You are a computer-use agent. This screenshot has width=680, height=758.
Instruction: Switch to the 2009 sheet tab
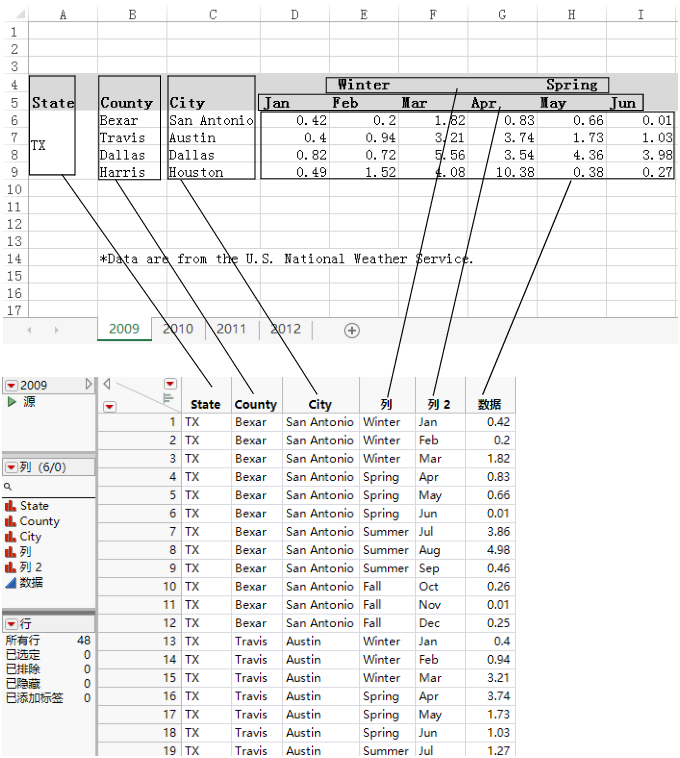pyautogui.click(x=124, y=329)
